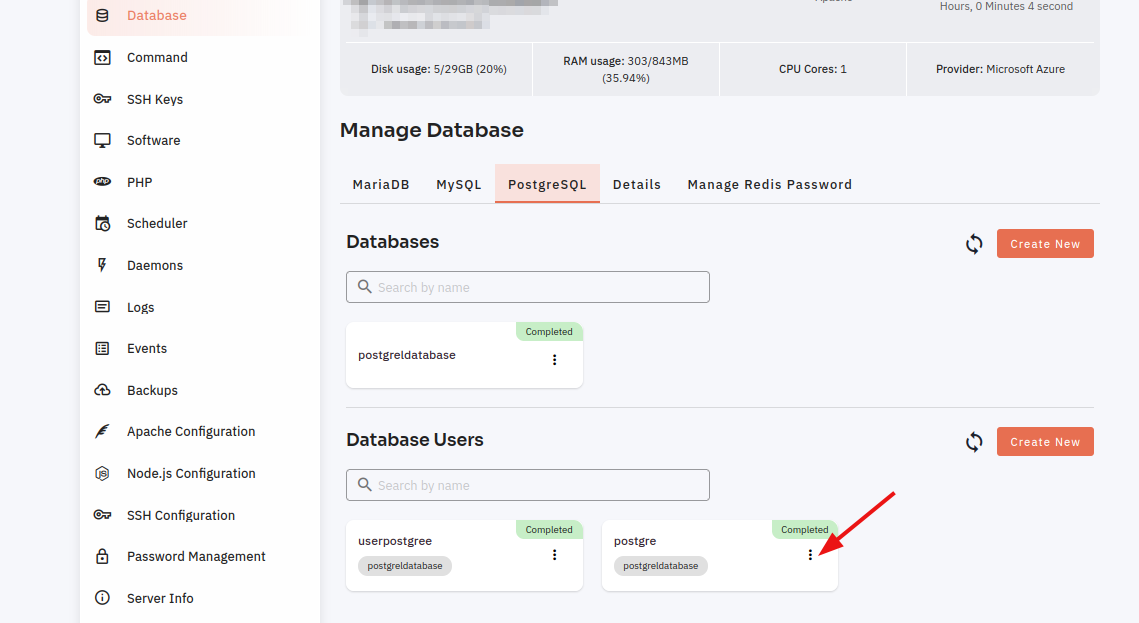This screenshot has height=623, width=1139.
Task: Click the Logs icon in sidebar
Action: click(x=102, y=306)
